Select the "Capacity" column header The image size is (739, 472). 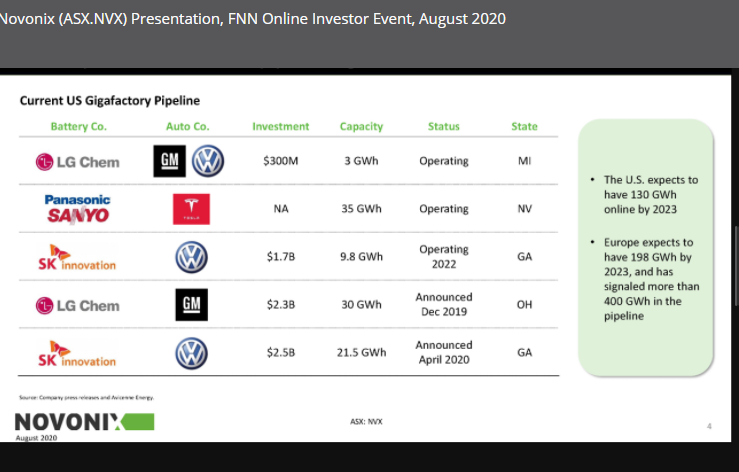[361, 127]
